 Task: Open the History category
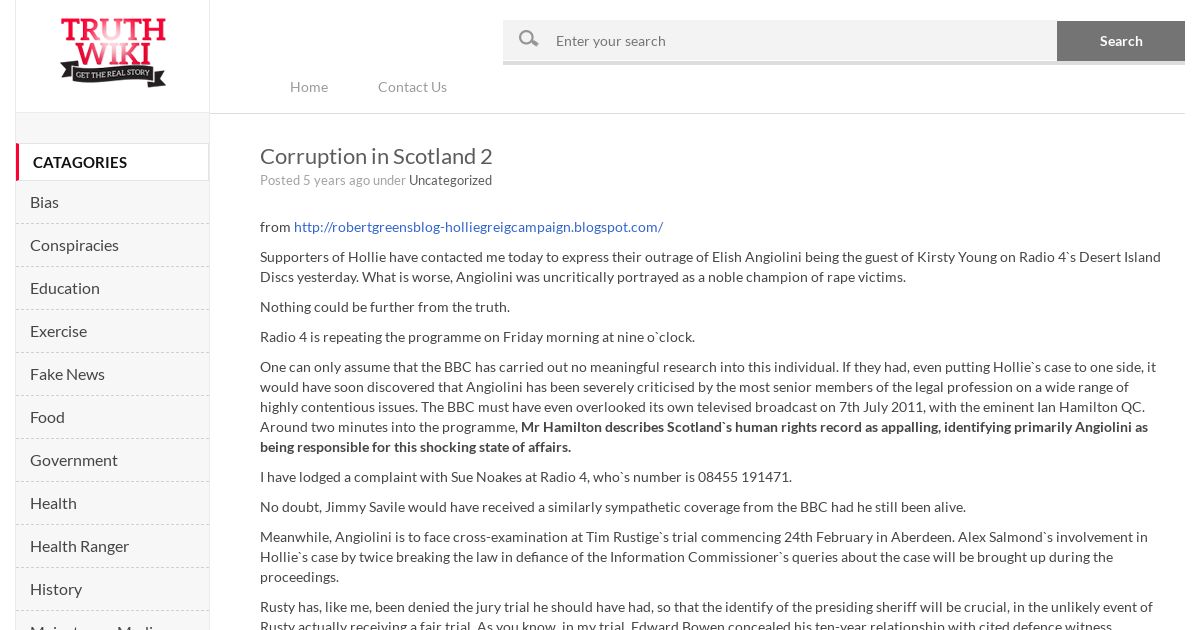click(x=112, y=589)
